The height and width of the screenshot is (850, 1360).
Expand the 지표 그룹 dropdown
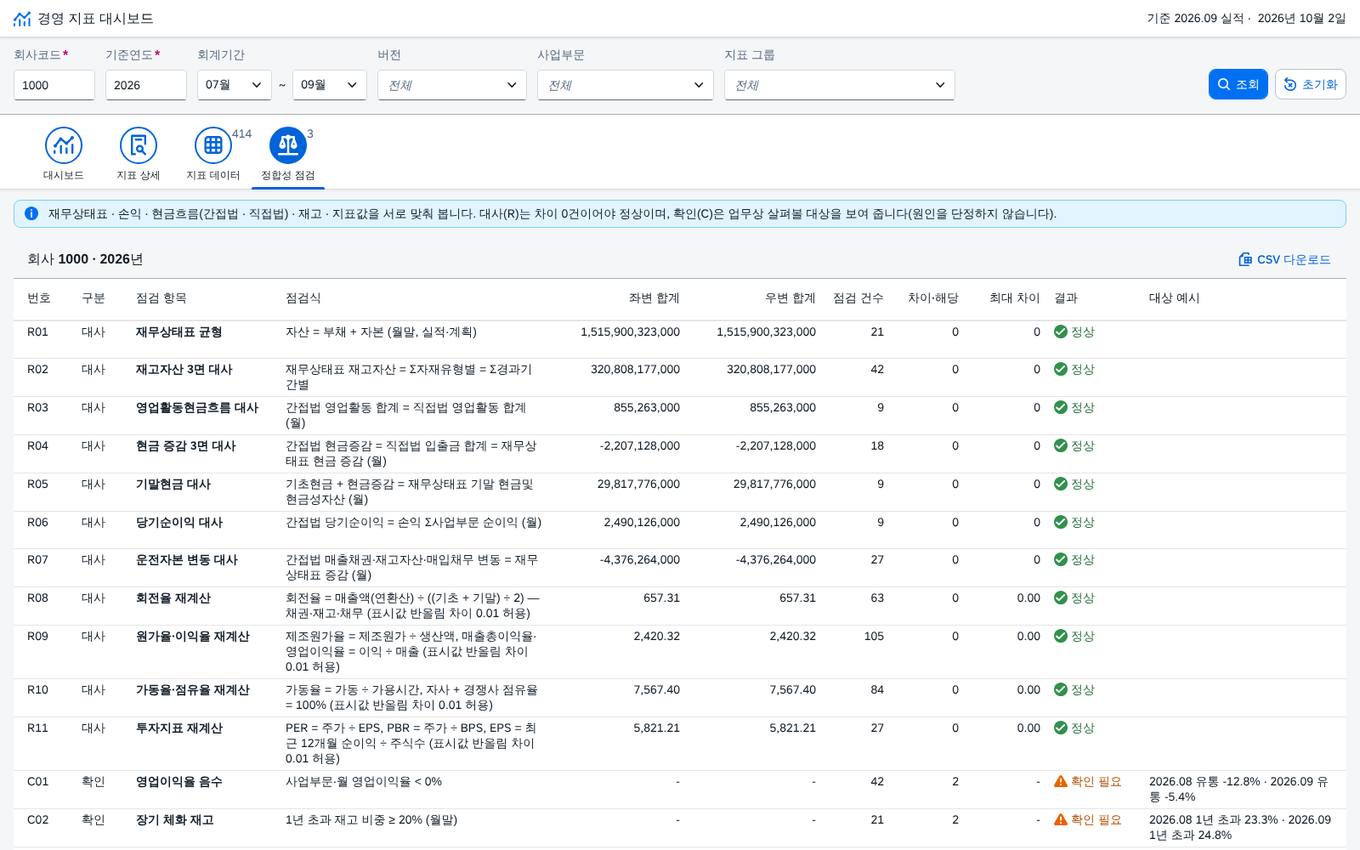point(839,85)
